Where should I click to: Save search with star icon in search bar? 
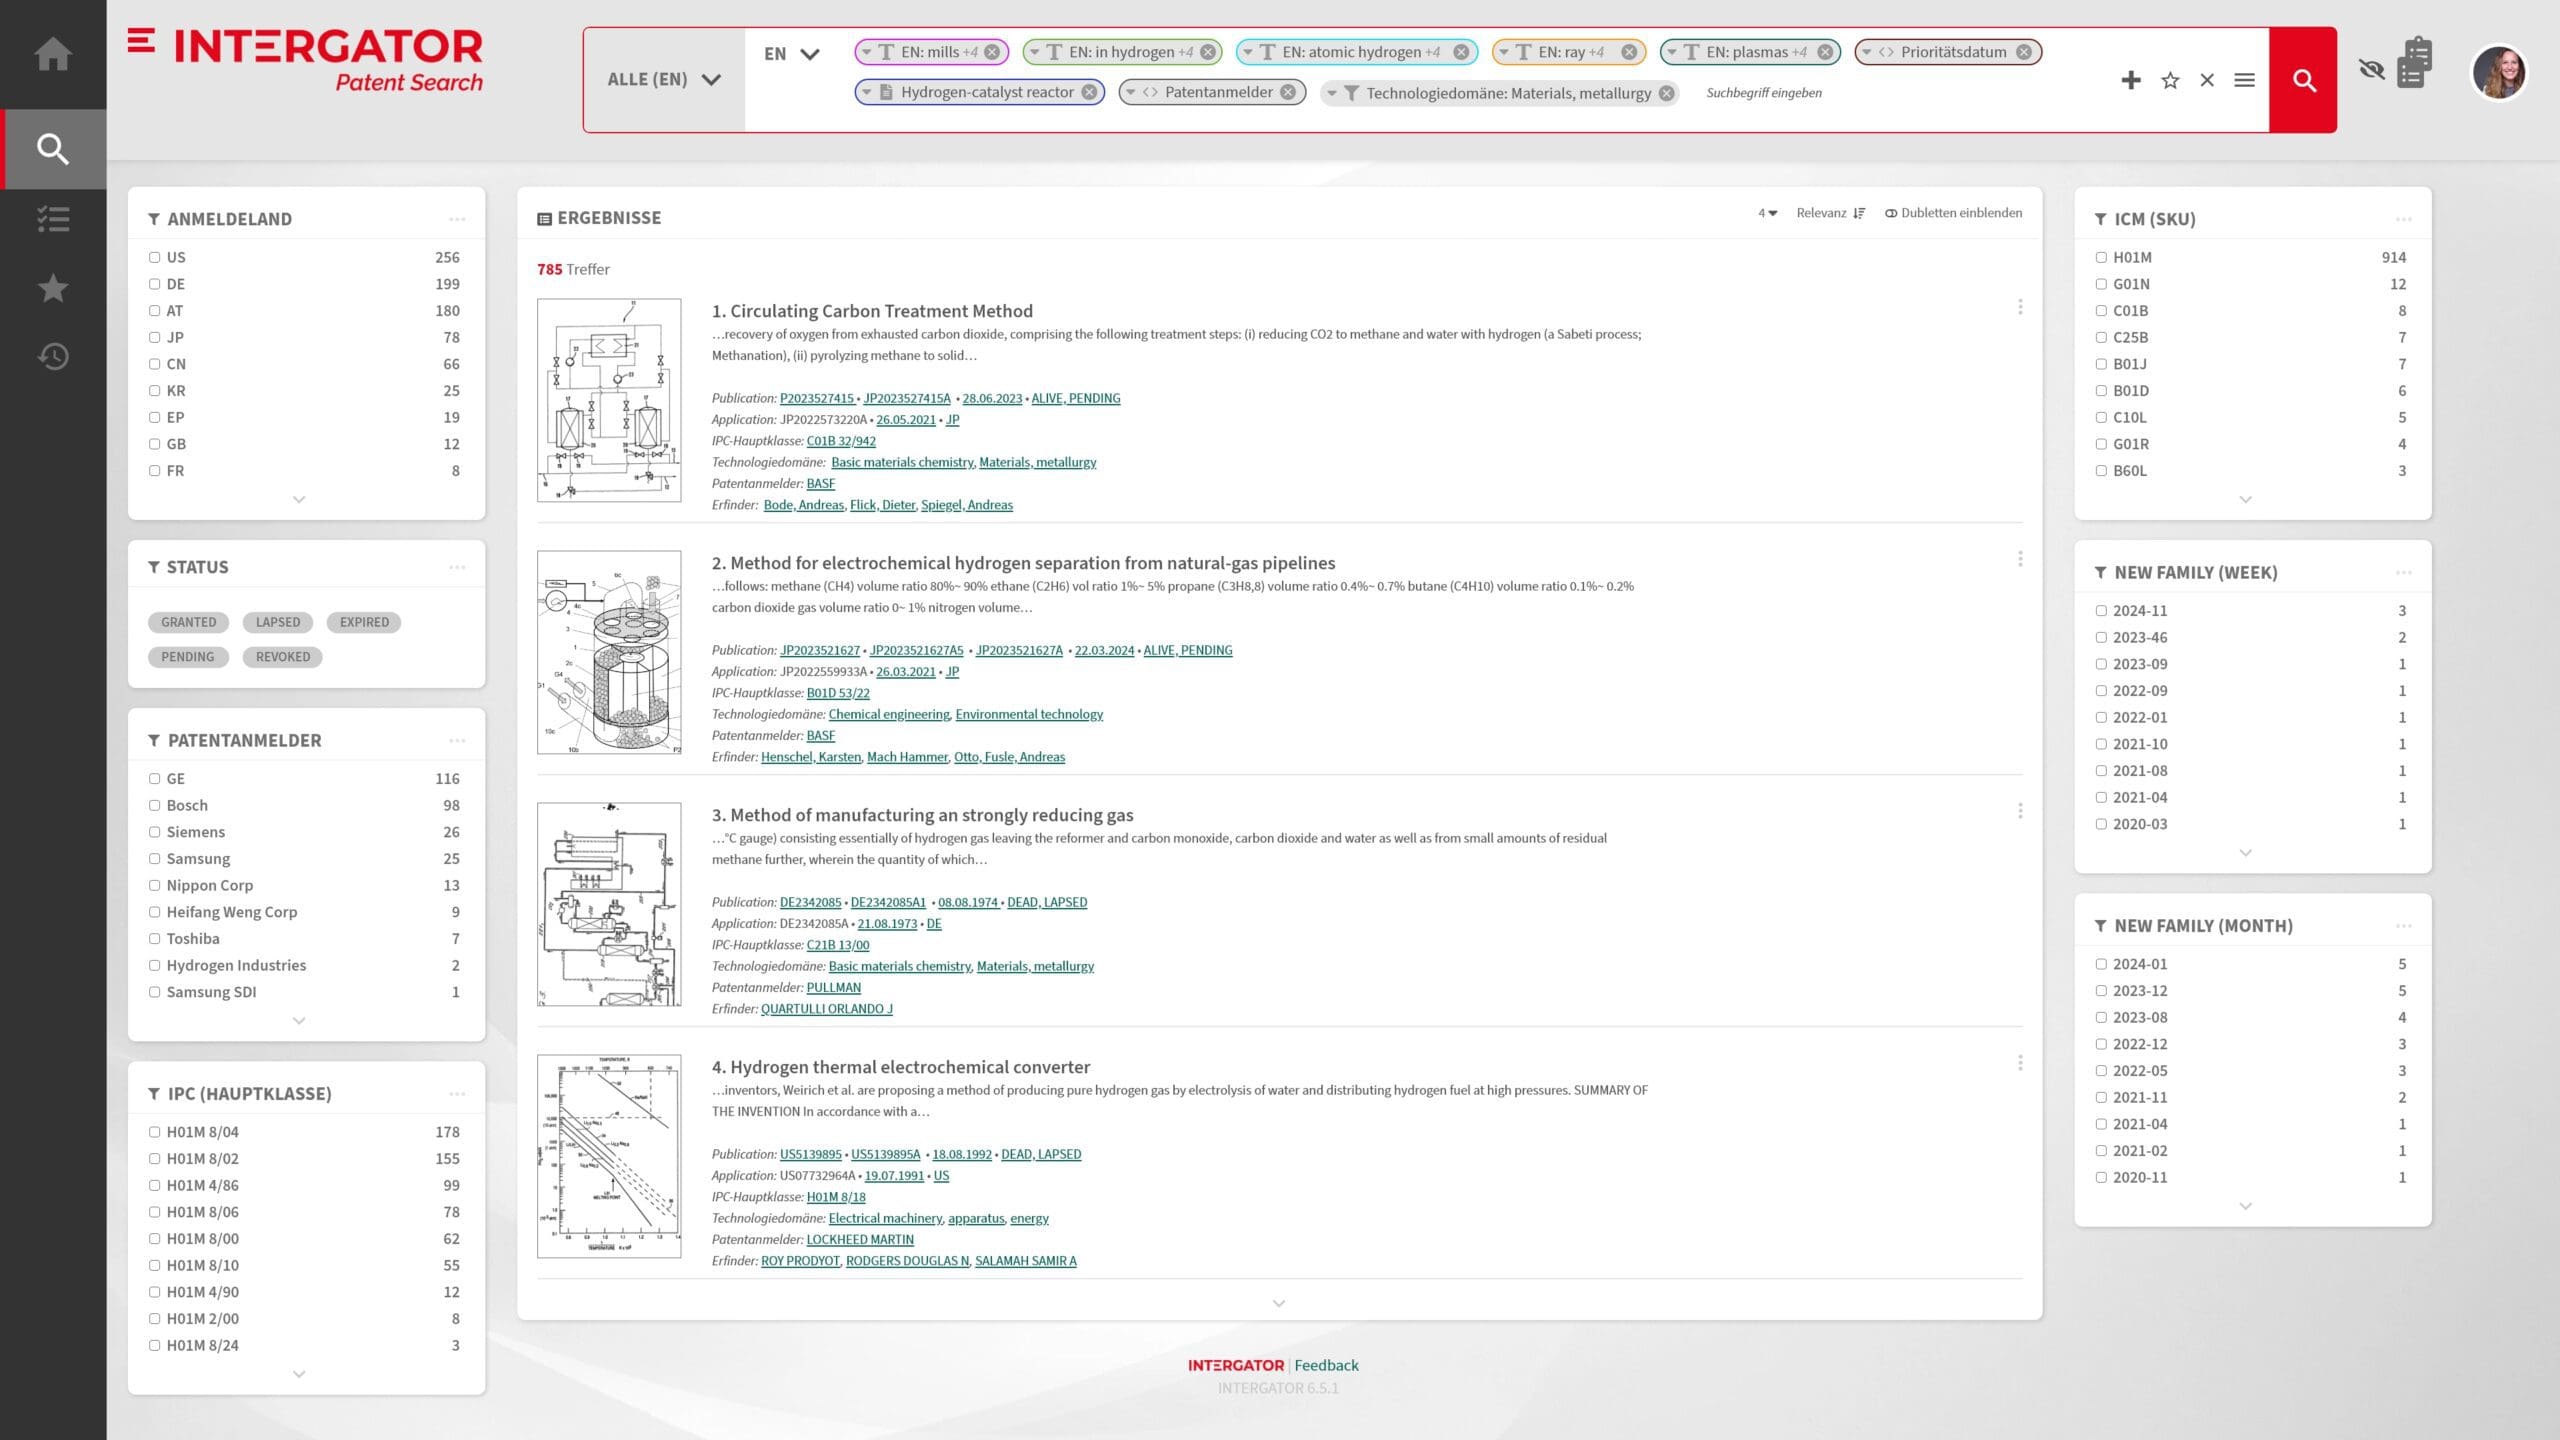click(2170, 80)
